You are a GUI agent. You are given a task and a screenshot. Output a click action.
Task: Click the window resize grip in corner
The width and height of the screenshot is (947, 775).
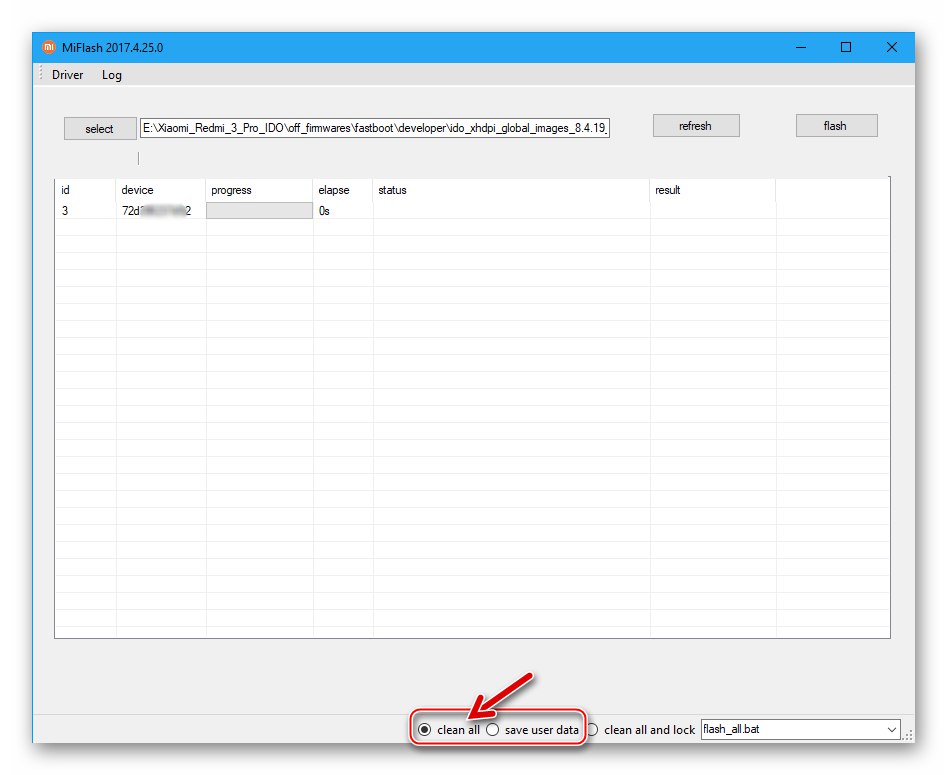908,735
